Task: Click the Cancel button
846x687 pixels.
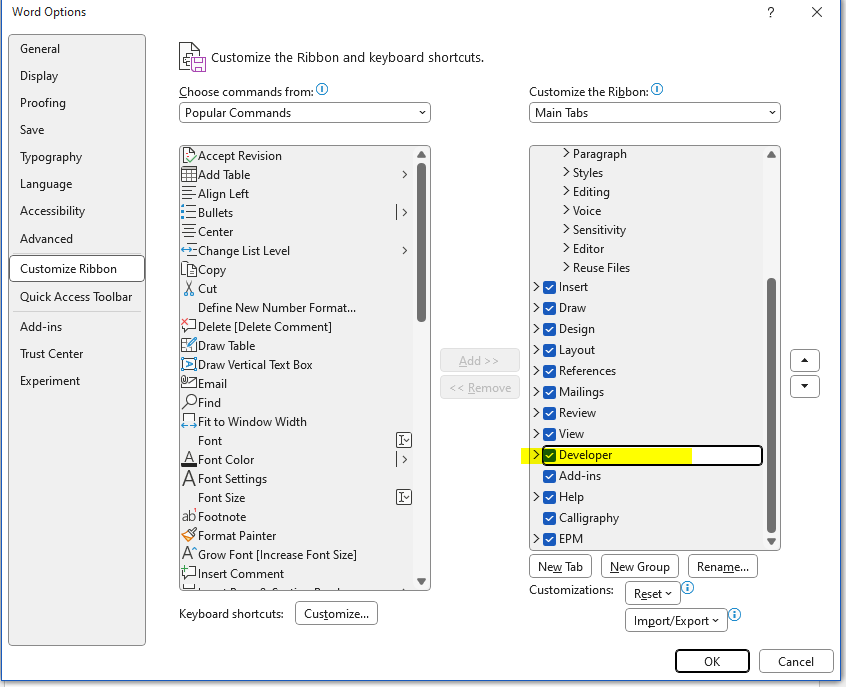Action: point(796,662)
